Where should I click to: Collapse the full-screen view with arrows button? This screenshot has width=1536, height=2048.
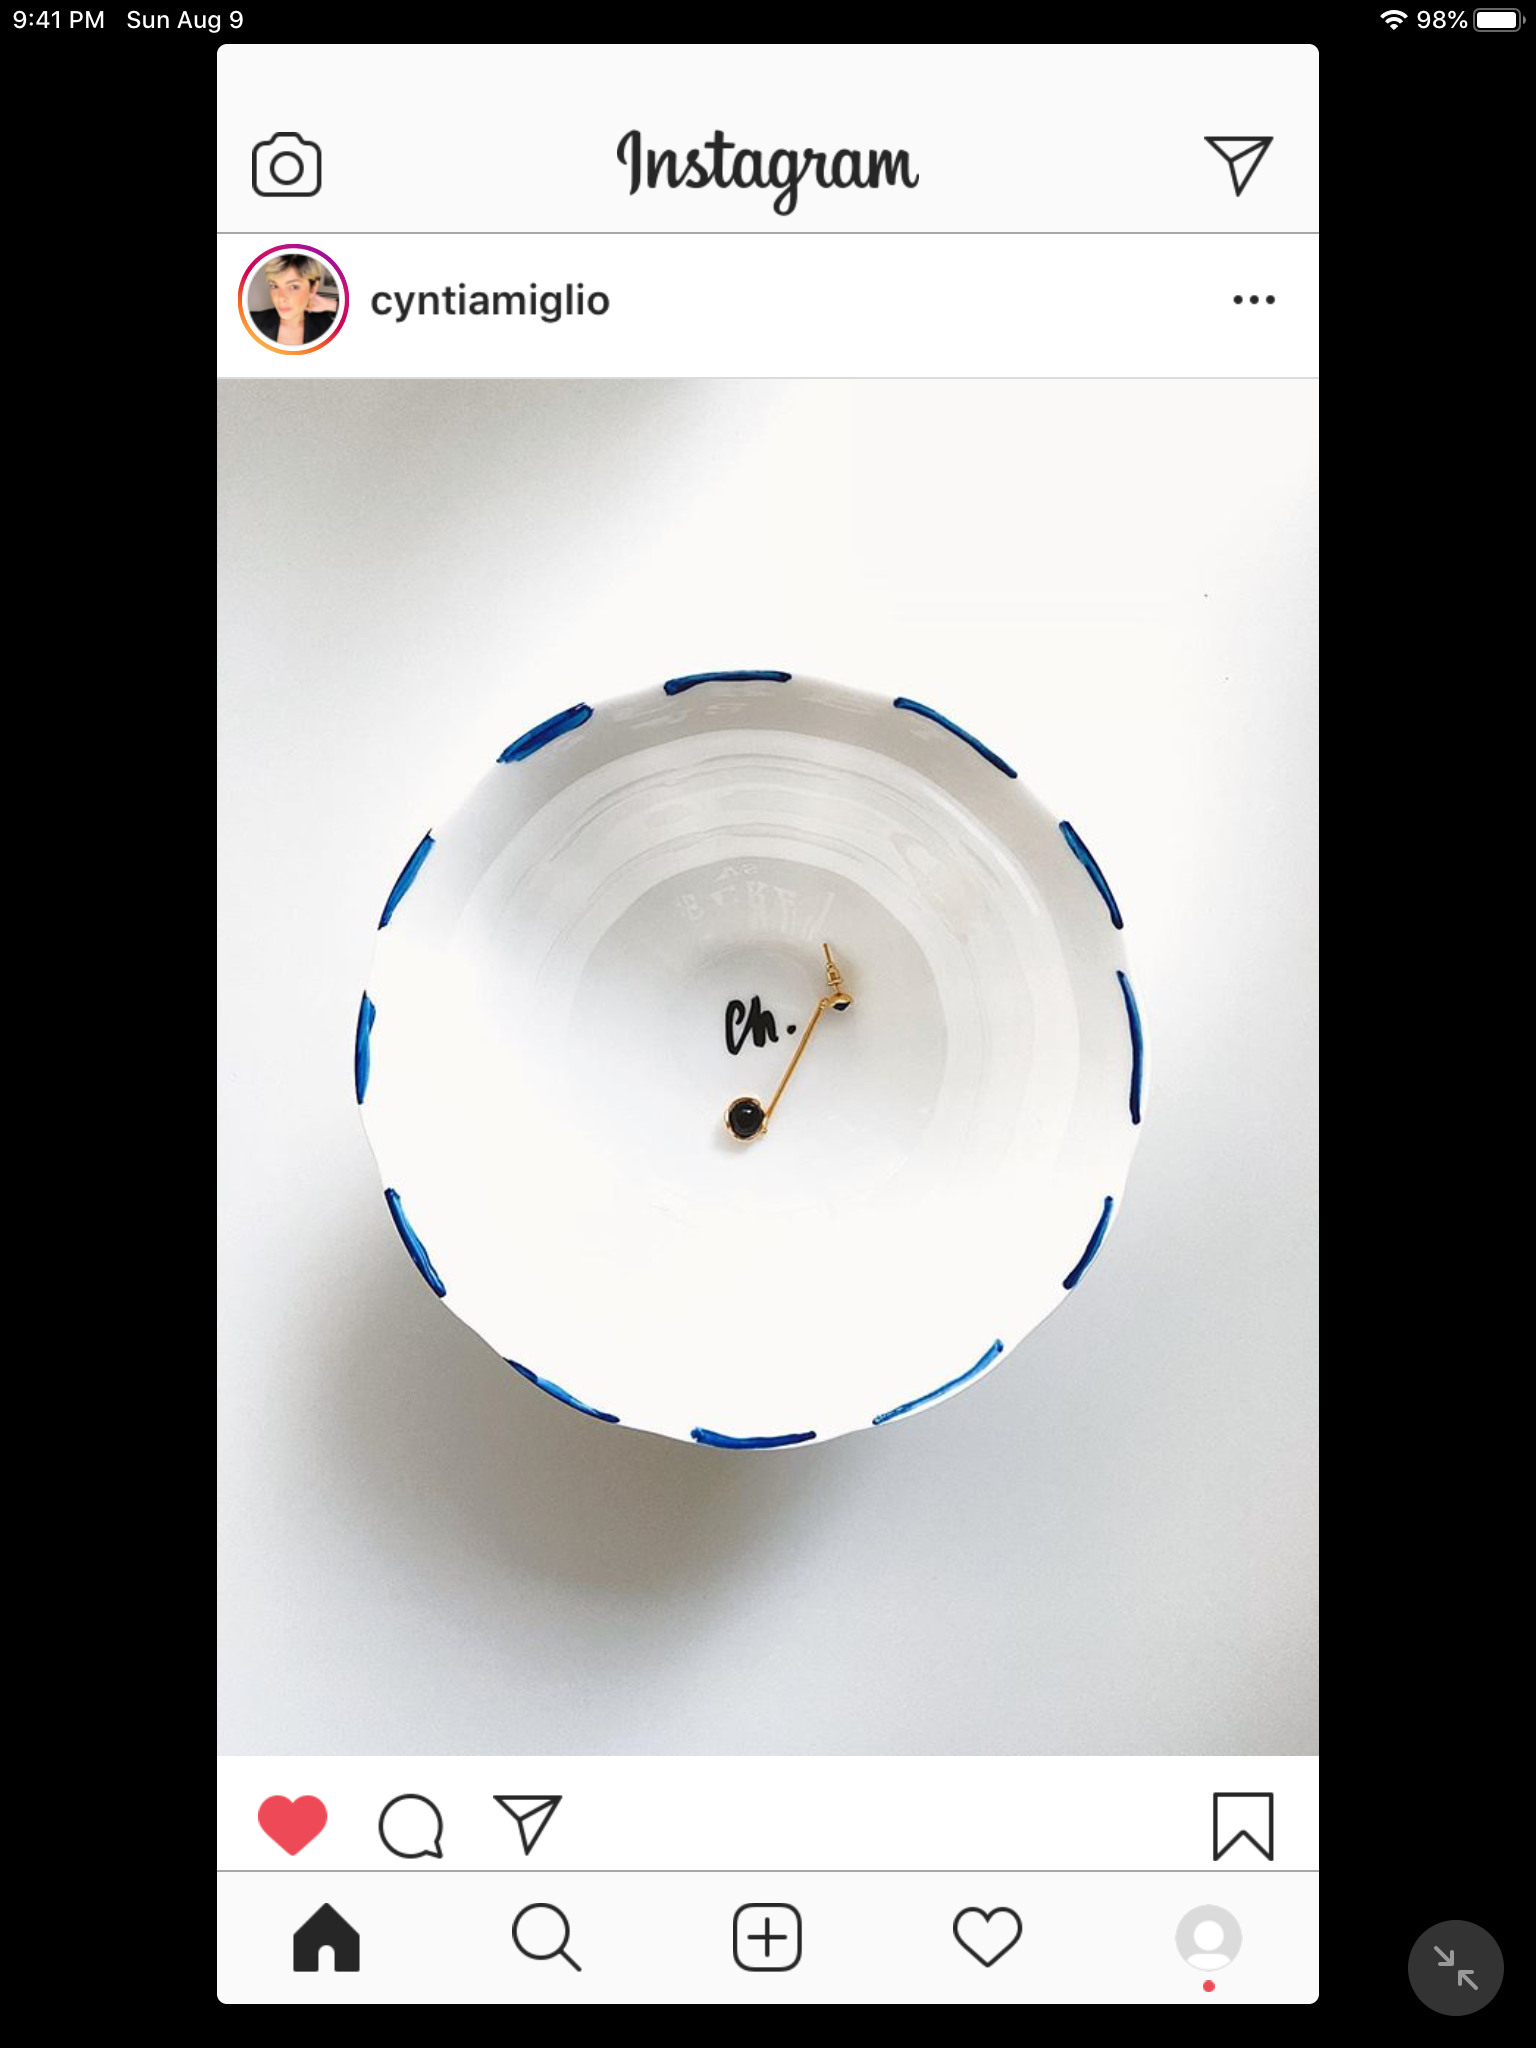[x=1455, y=1968]
